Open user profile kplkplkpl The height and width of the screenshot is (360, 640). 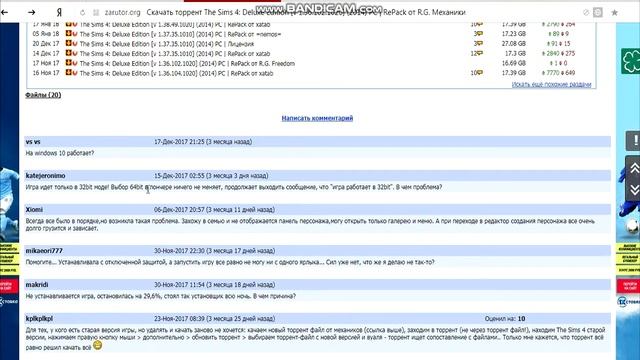pyautogui.click(x=39, y=318)
